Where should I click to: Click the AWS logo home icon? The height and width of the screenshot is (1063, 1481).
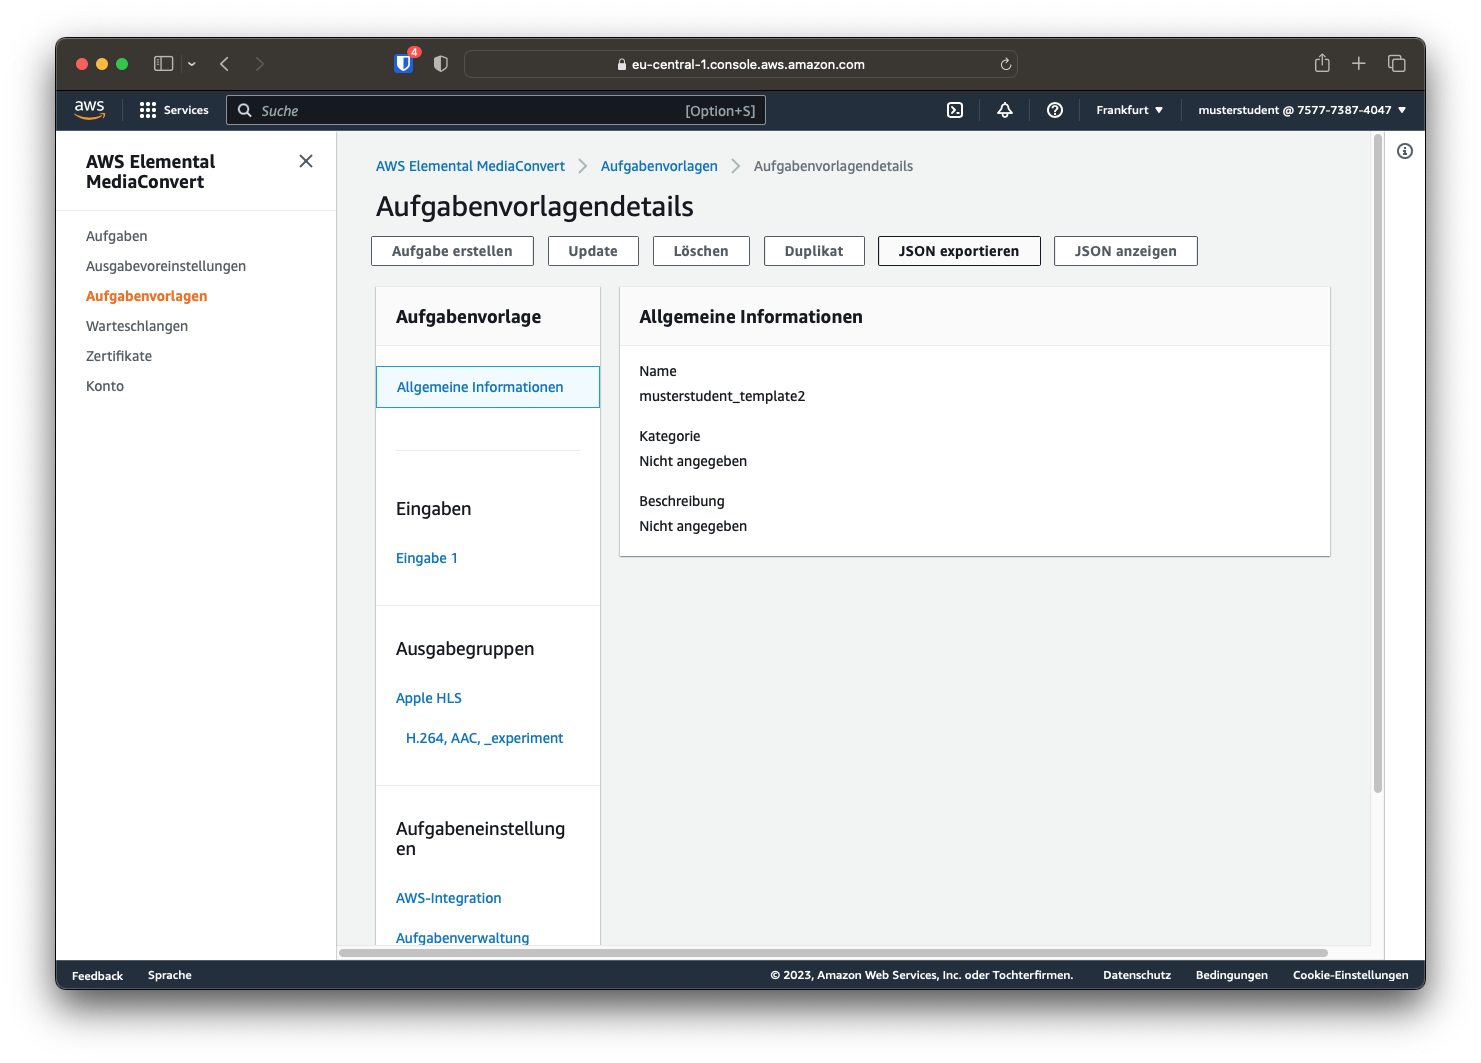[89, 110]
